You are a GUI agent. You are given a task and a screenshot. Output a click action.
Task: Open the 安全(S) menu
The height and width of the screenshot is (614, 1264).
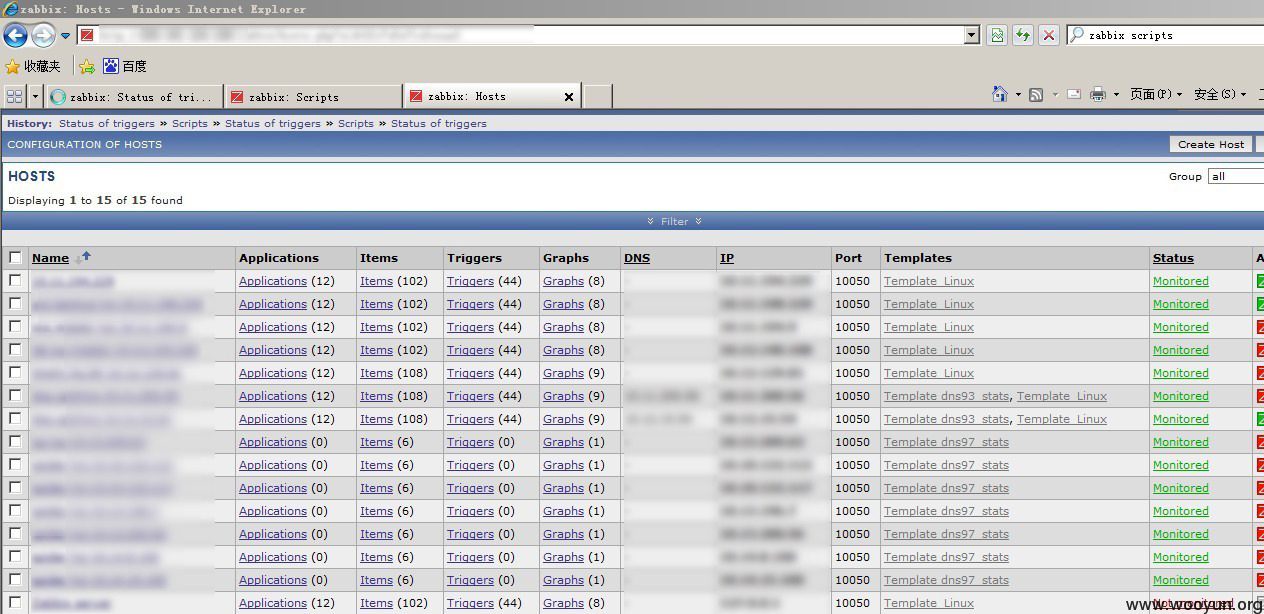coord(1220,94)
